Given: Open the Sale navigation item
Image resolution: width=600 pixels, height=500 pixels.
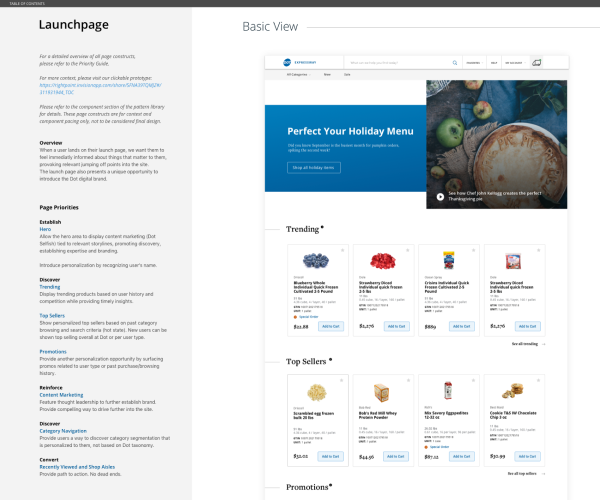Looking at the screenshot, I should [x=348, y=75].
